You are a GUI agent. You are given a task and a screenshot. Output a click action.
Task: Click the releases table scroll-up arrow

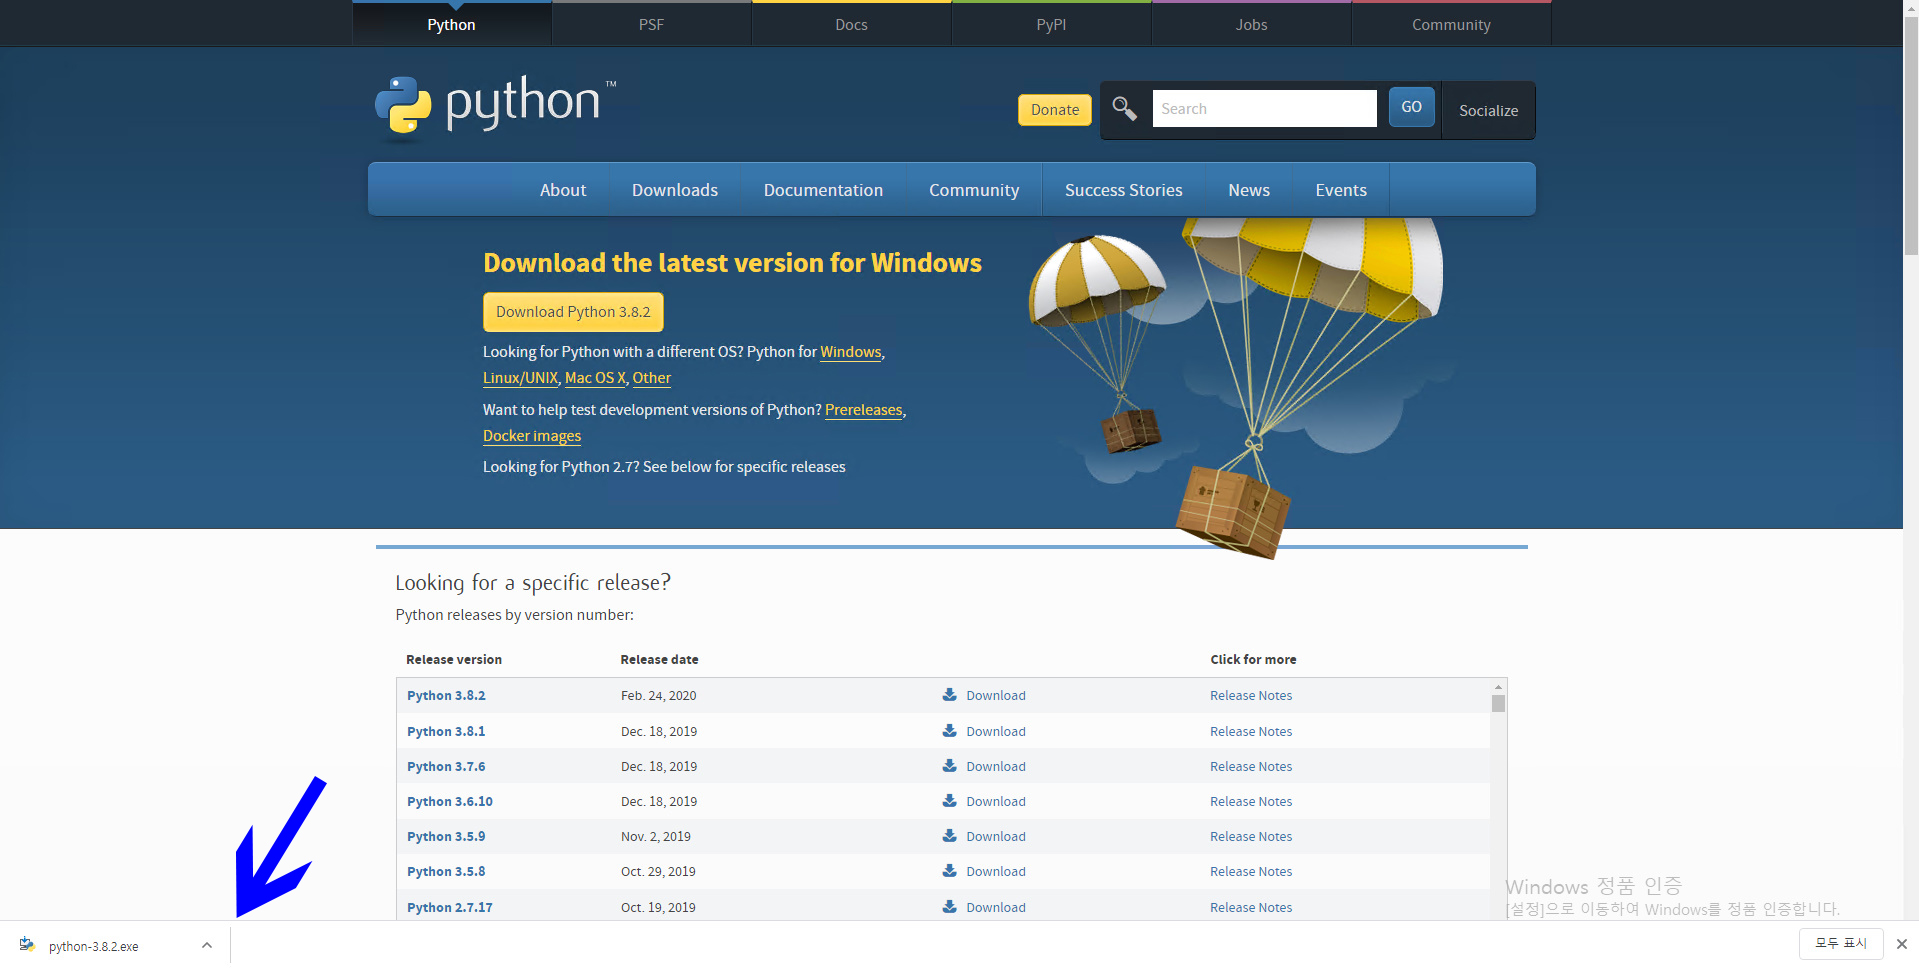[x=1498, y=686]
